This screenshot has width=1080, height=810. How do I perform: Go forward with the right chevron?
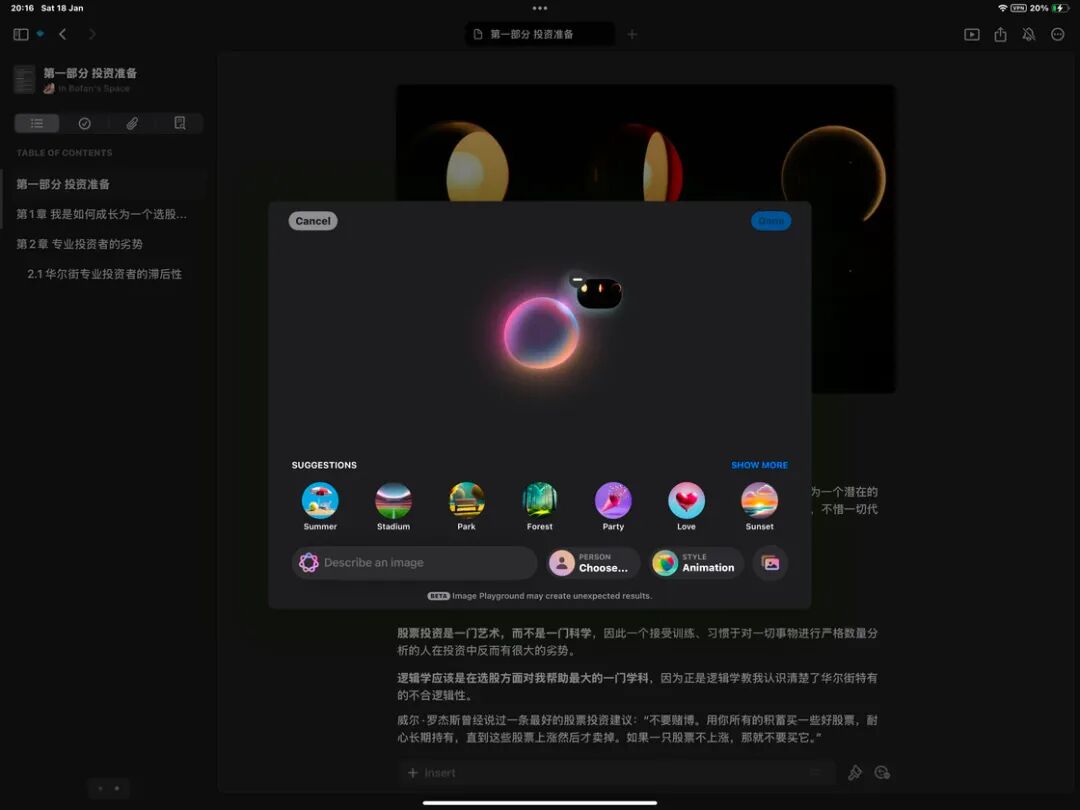92,34
